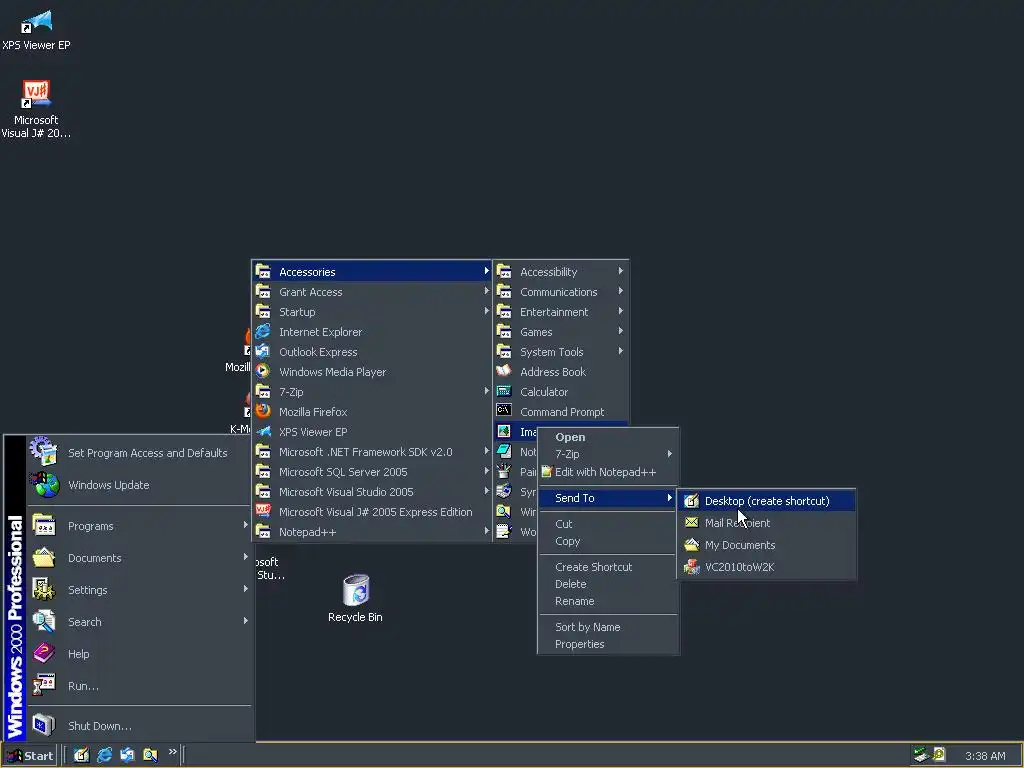Open the Notepad++ folder in Programs menu
Screen dimensions: 1024x768
point(371,532)
